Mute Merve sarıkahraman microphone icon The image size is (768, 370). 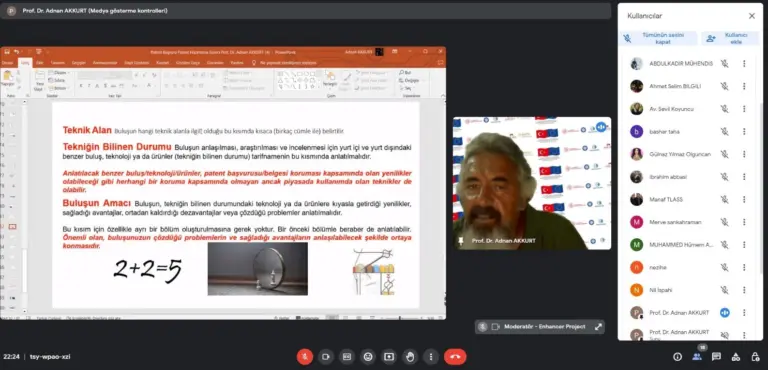click(724, 222)
